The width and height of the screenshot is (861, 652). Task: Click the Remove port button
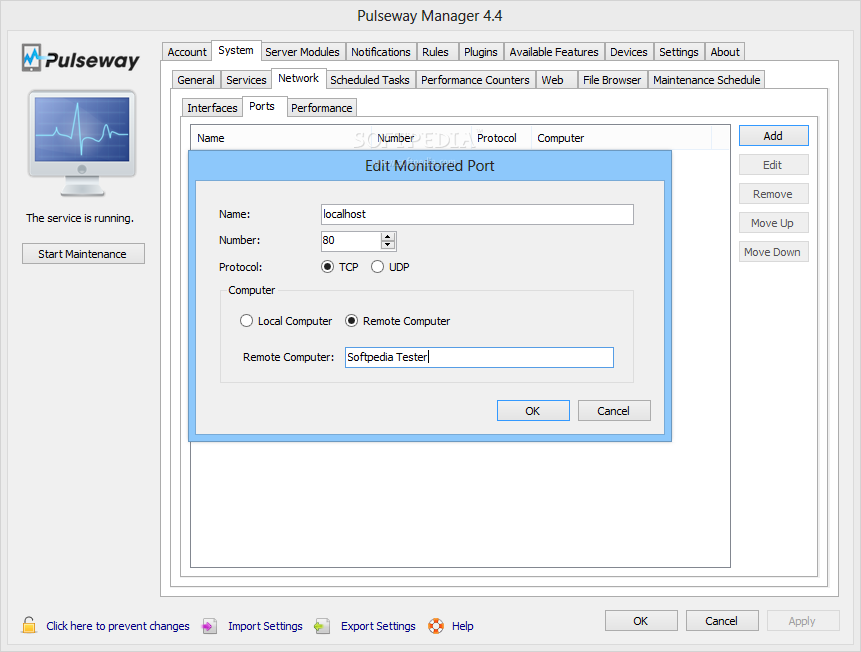point(774,194)
